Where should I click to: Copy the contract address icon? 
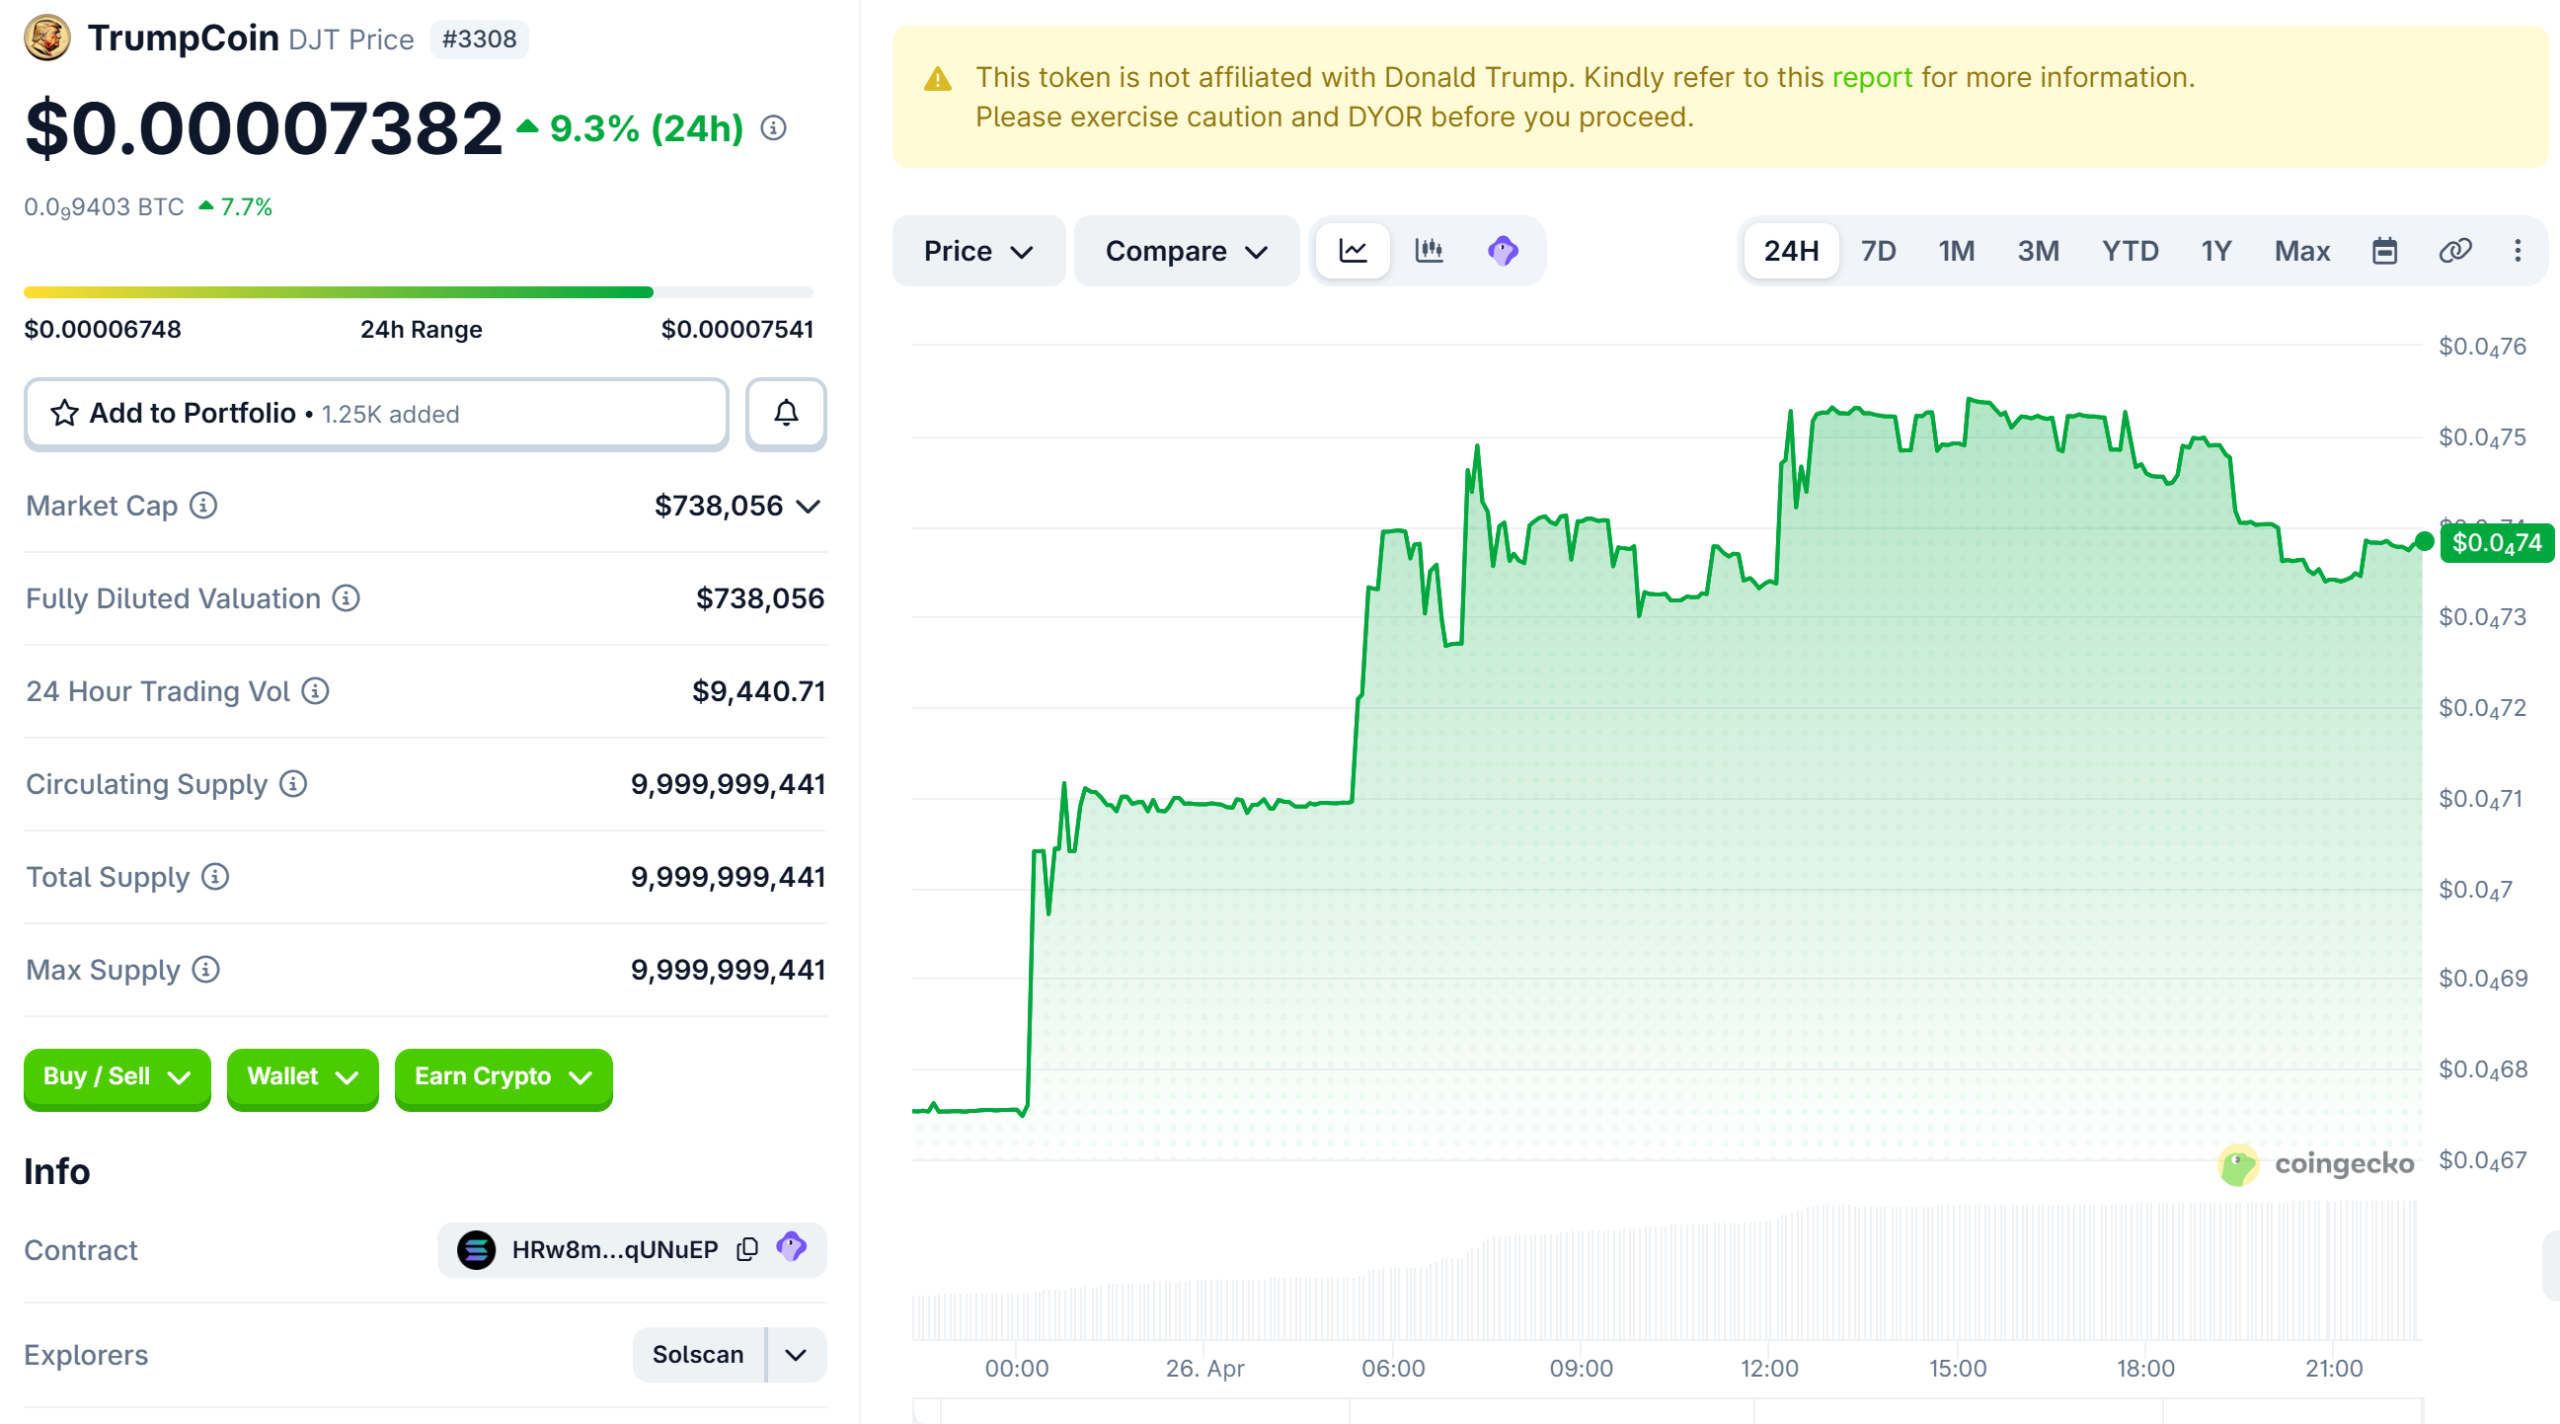746,1249
